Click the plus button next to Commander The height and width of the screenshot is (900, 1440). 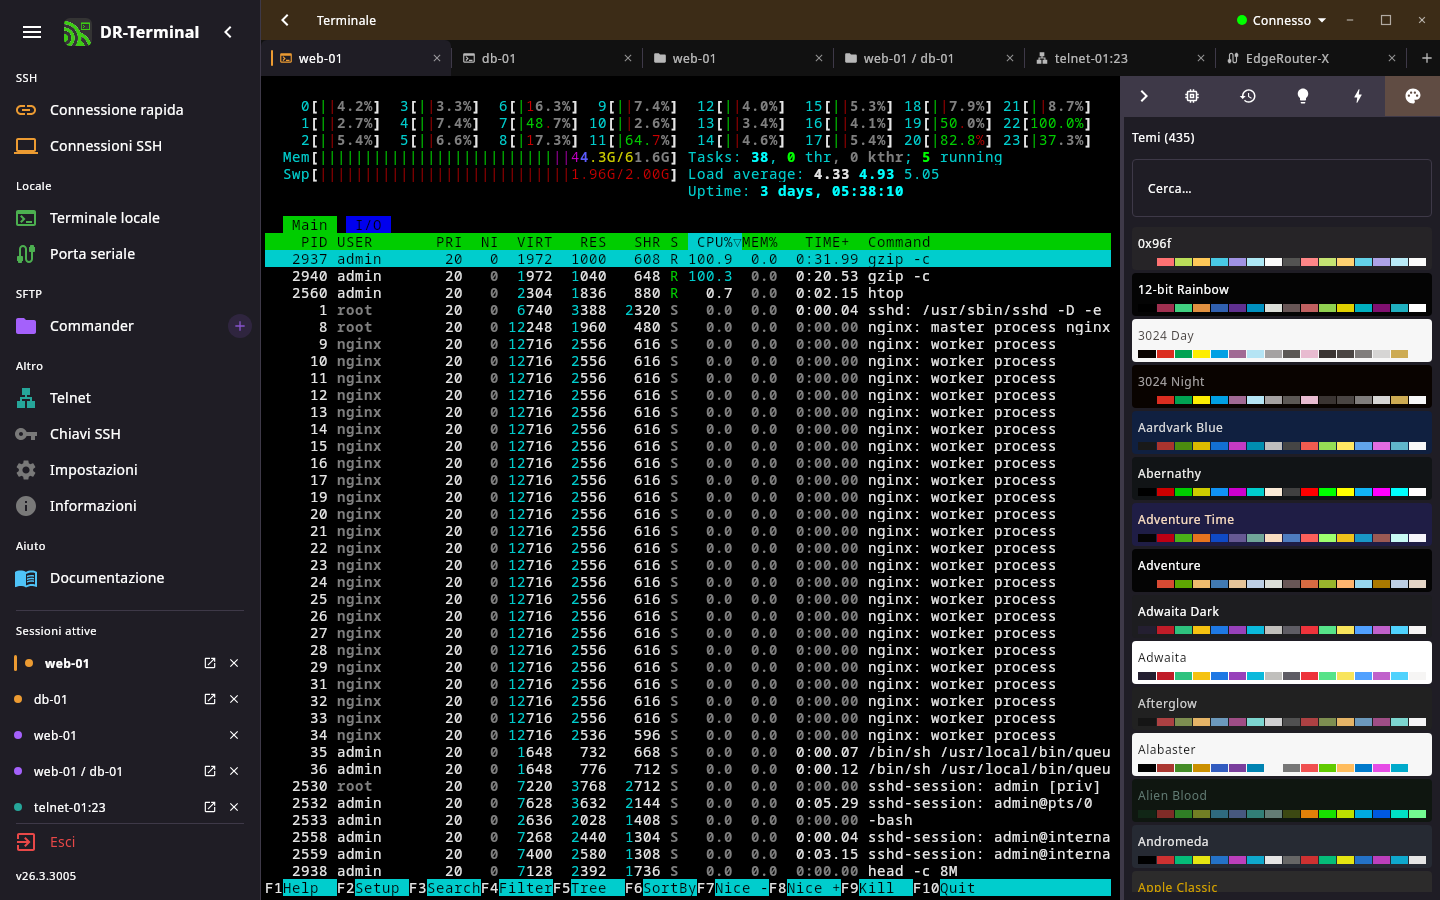point(240,326)
